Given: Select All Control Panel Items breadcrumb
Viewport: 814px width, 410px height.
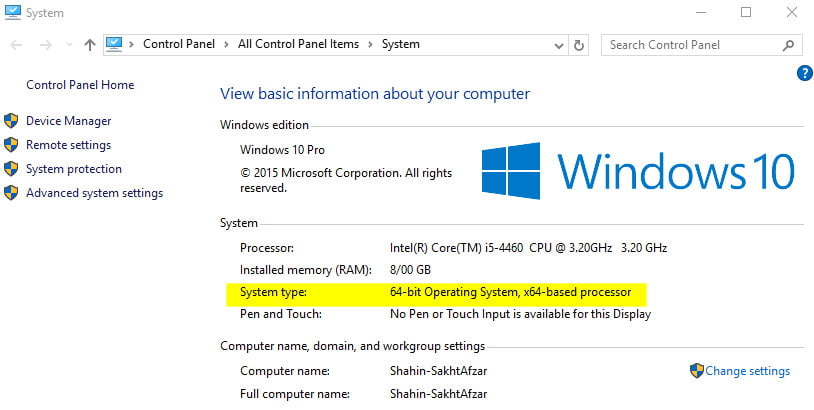Looking at the screenshot, I should click(300, 44).
